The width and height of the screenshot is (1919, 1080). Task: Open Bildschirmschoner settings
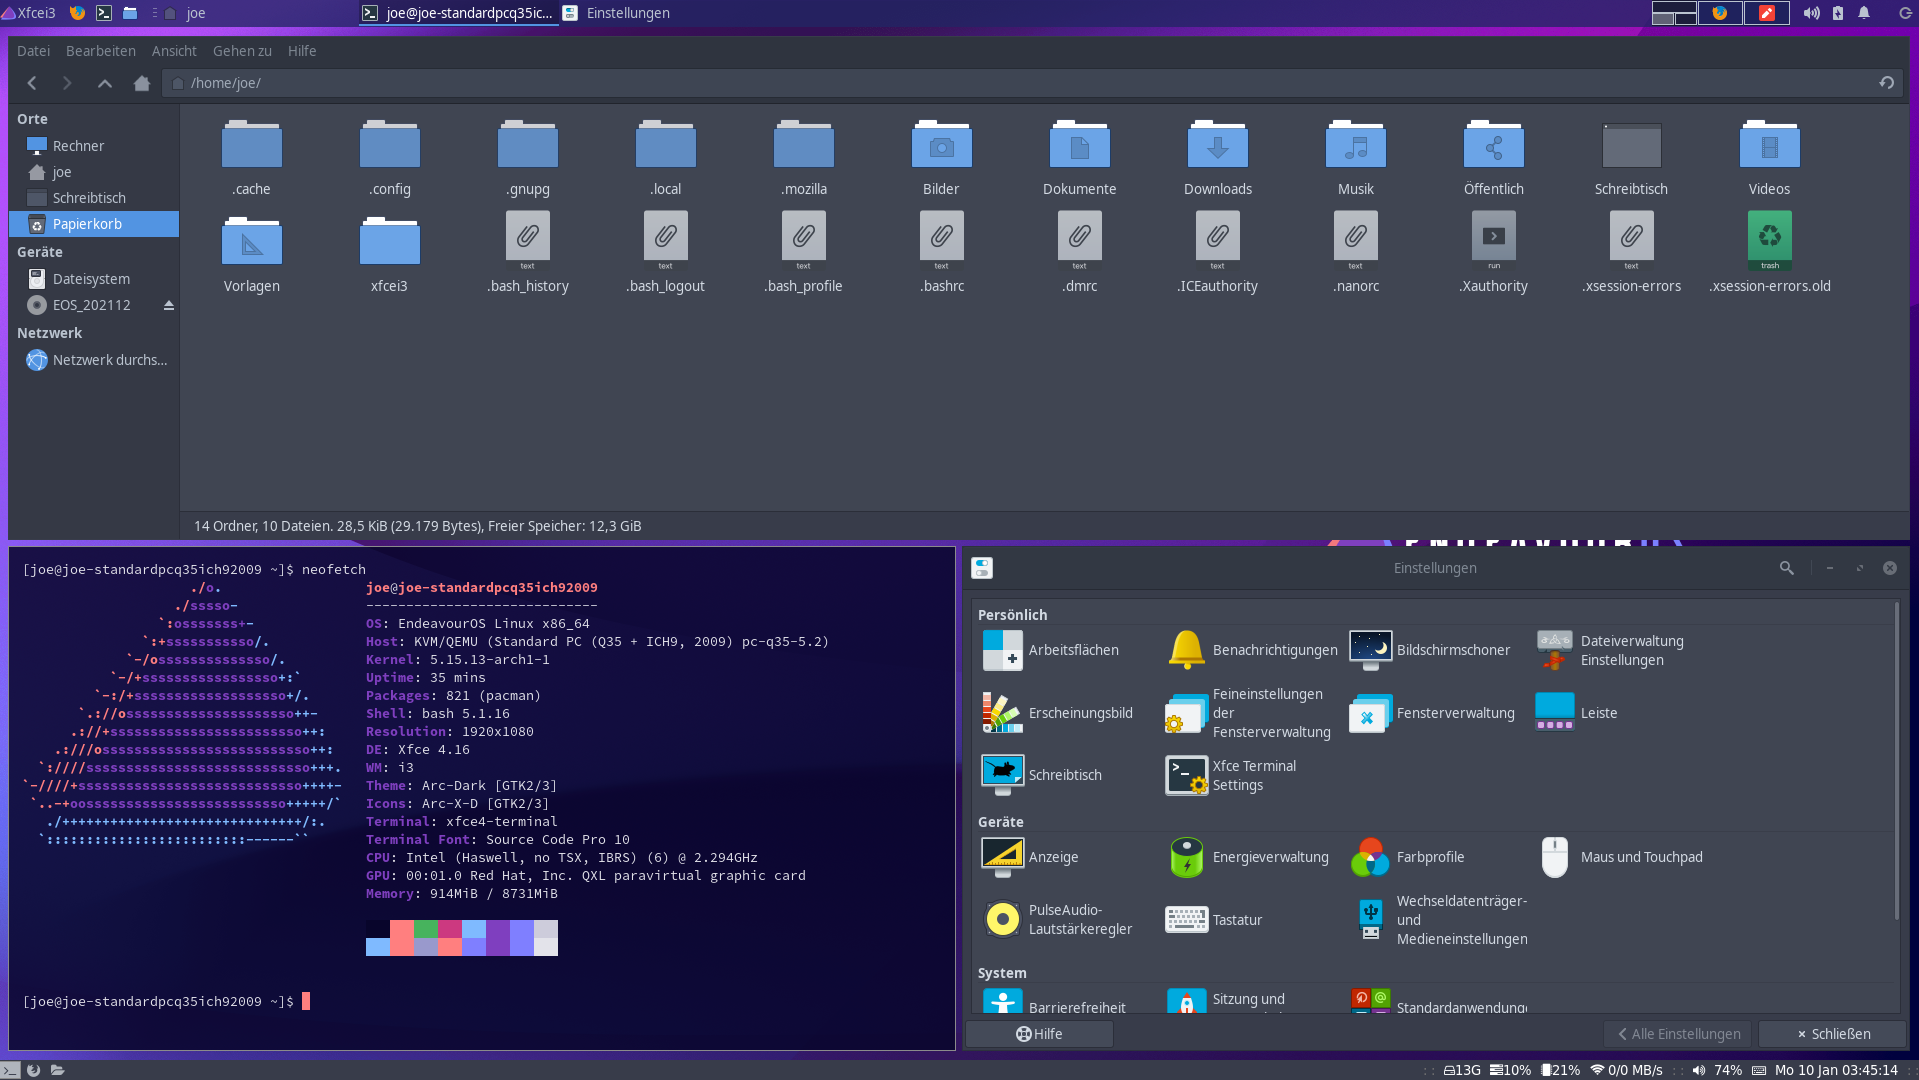coord(1430,650)
